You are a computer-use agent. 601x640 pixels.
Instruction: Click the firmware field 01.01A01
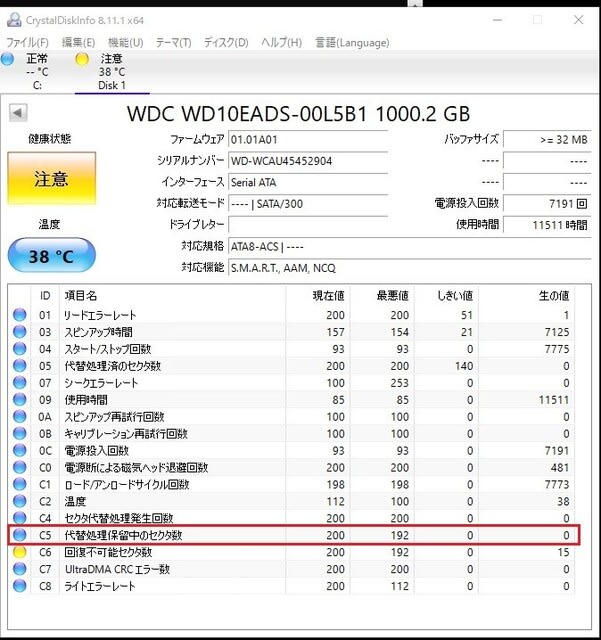click(308, 140)
